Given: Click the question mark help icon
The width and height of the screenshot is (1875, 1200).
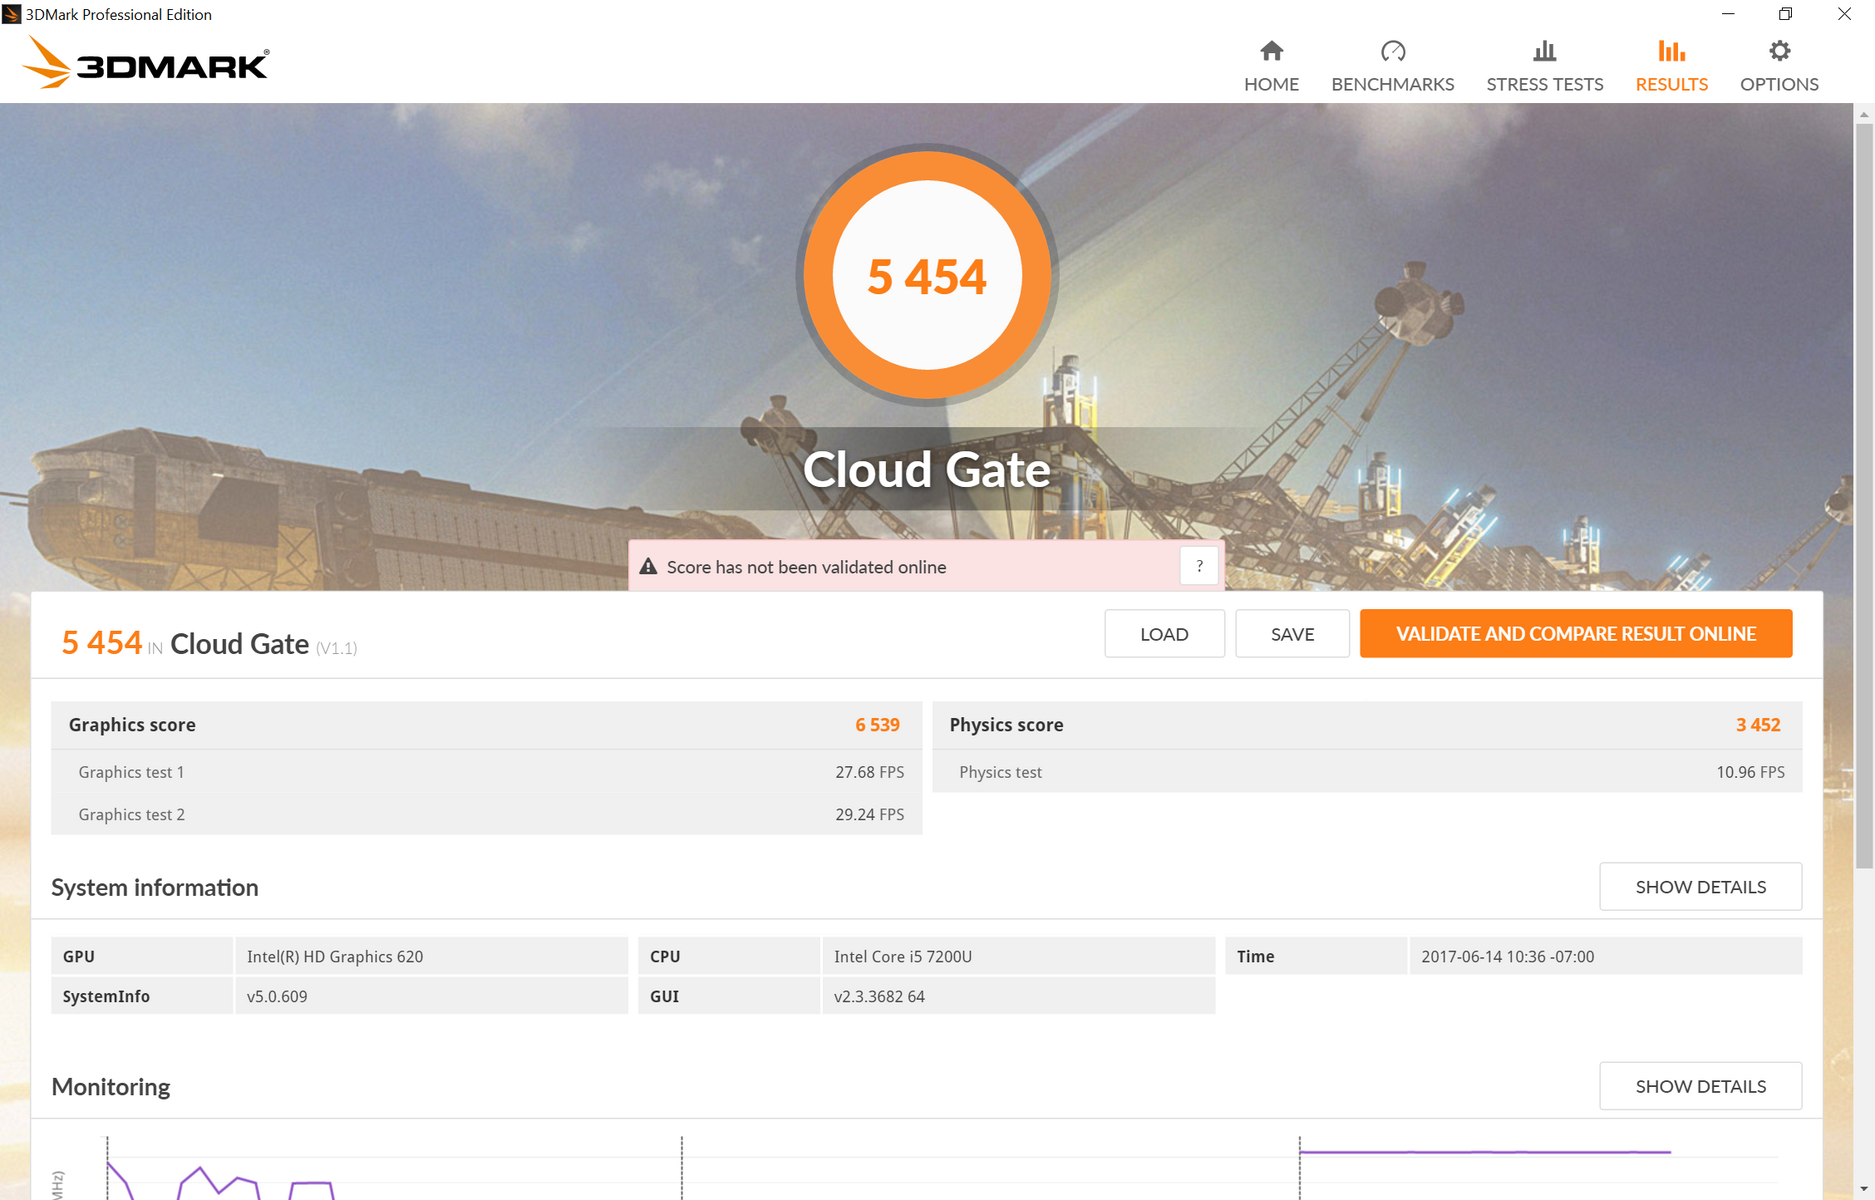Looking at the screenshot, I should point(1199,566).
